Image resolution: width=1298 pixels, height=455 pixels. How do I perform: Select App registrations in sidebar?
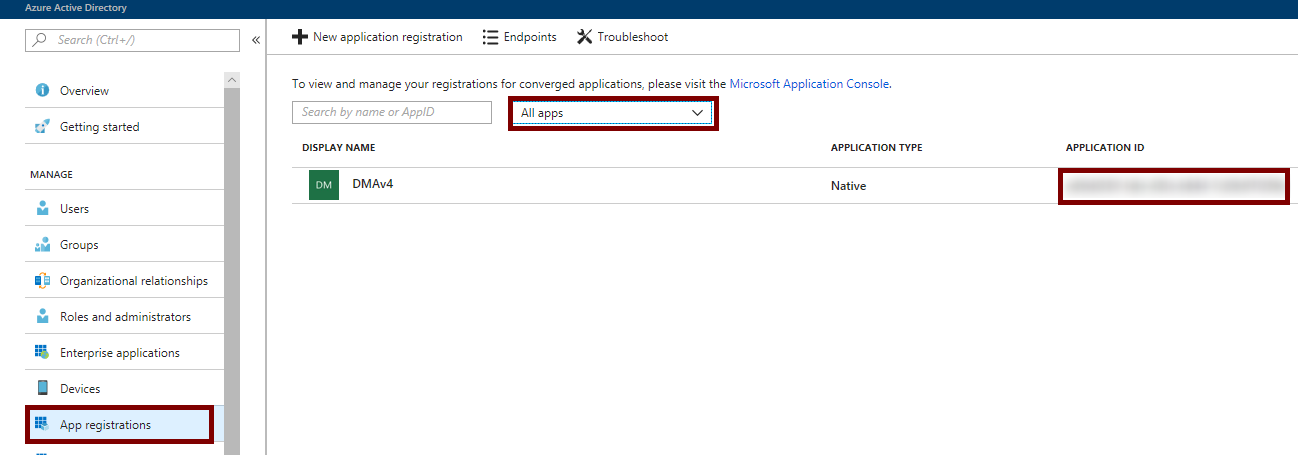(x=119, y=425)
